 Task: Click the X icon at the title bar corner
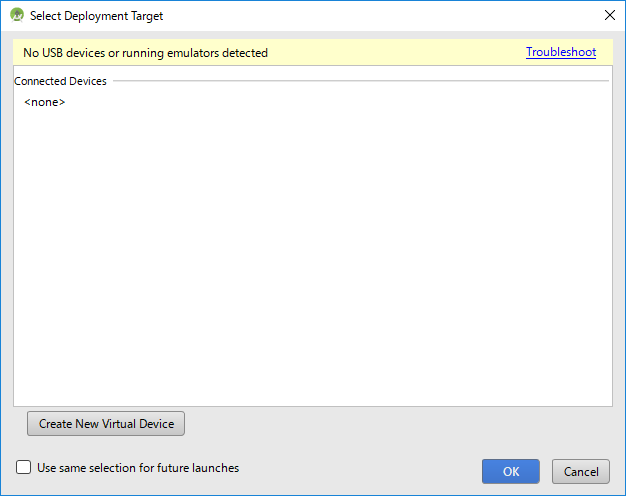[610, 16]
